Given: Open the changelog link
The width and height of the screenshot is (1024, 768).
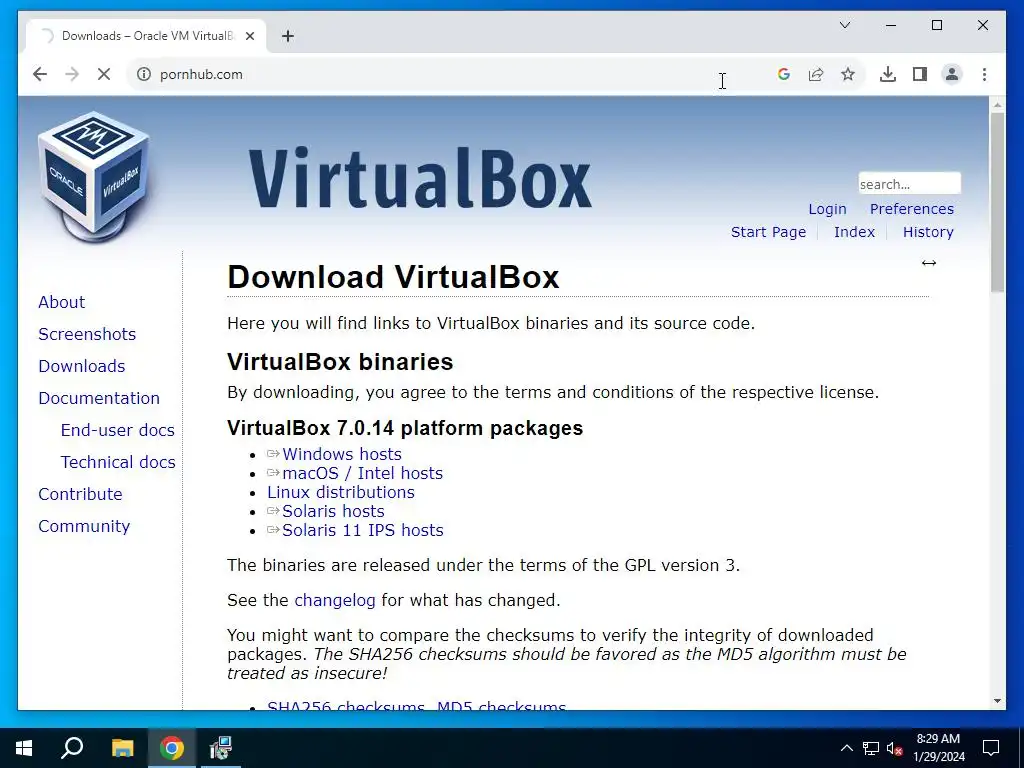Looking at the screenshot, I should (x=335, y=600).
